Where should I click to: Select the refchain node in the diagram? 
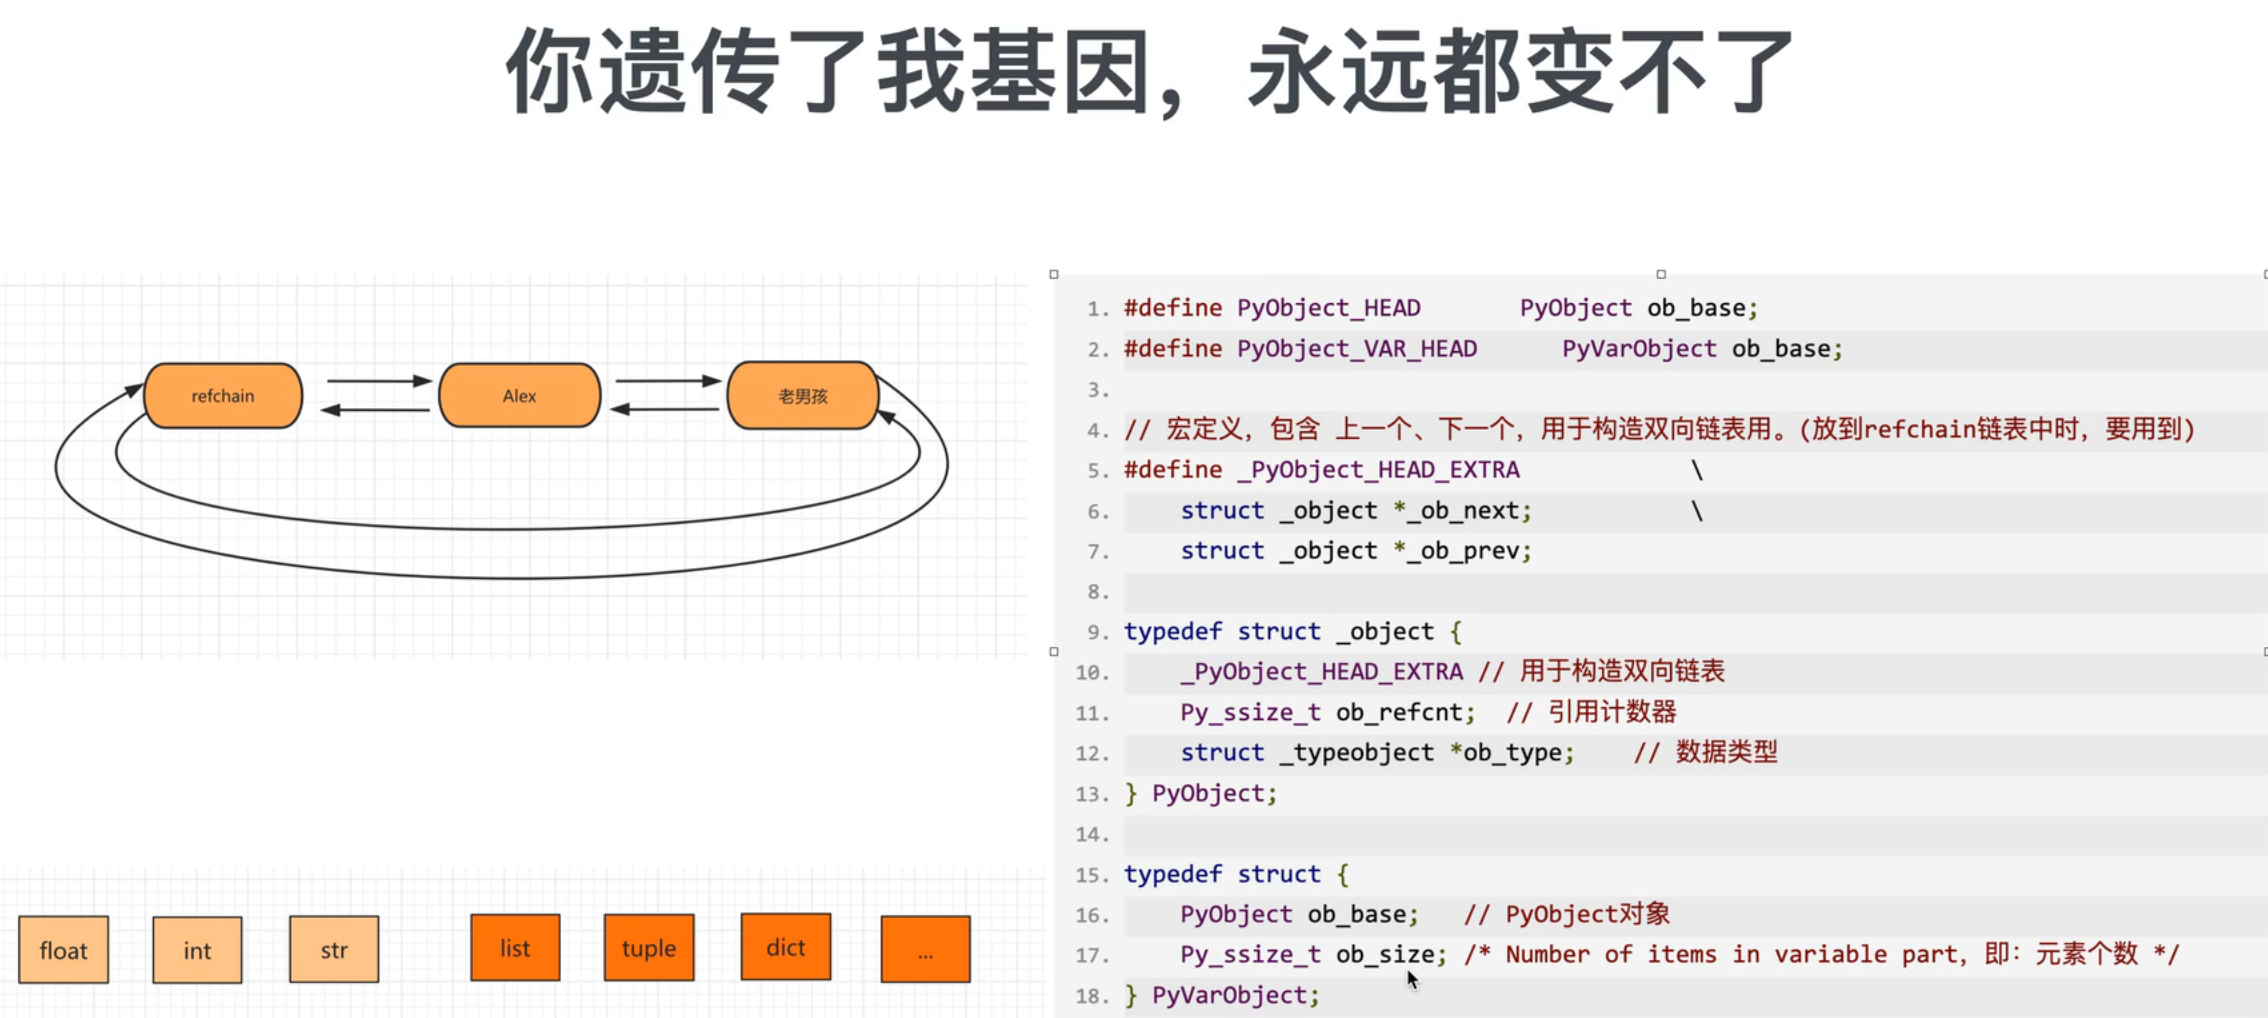(223, 396)
